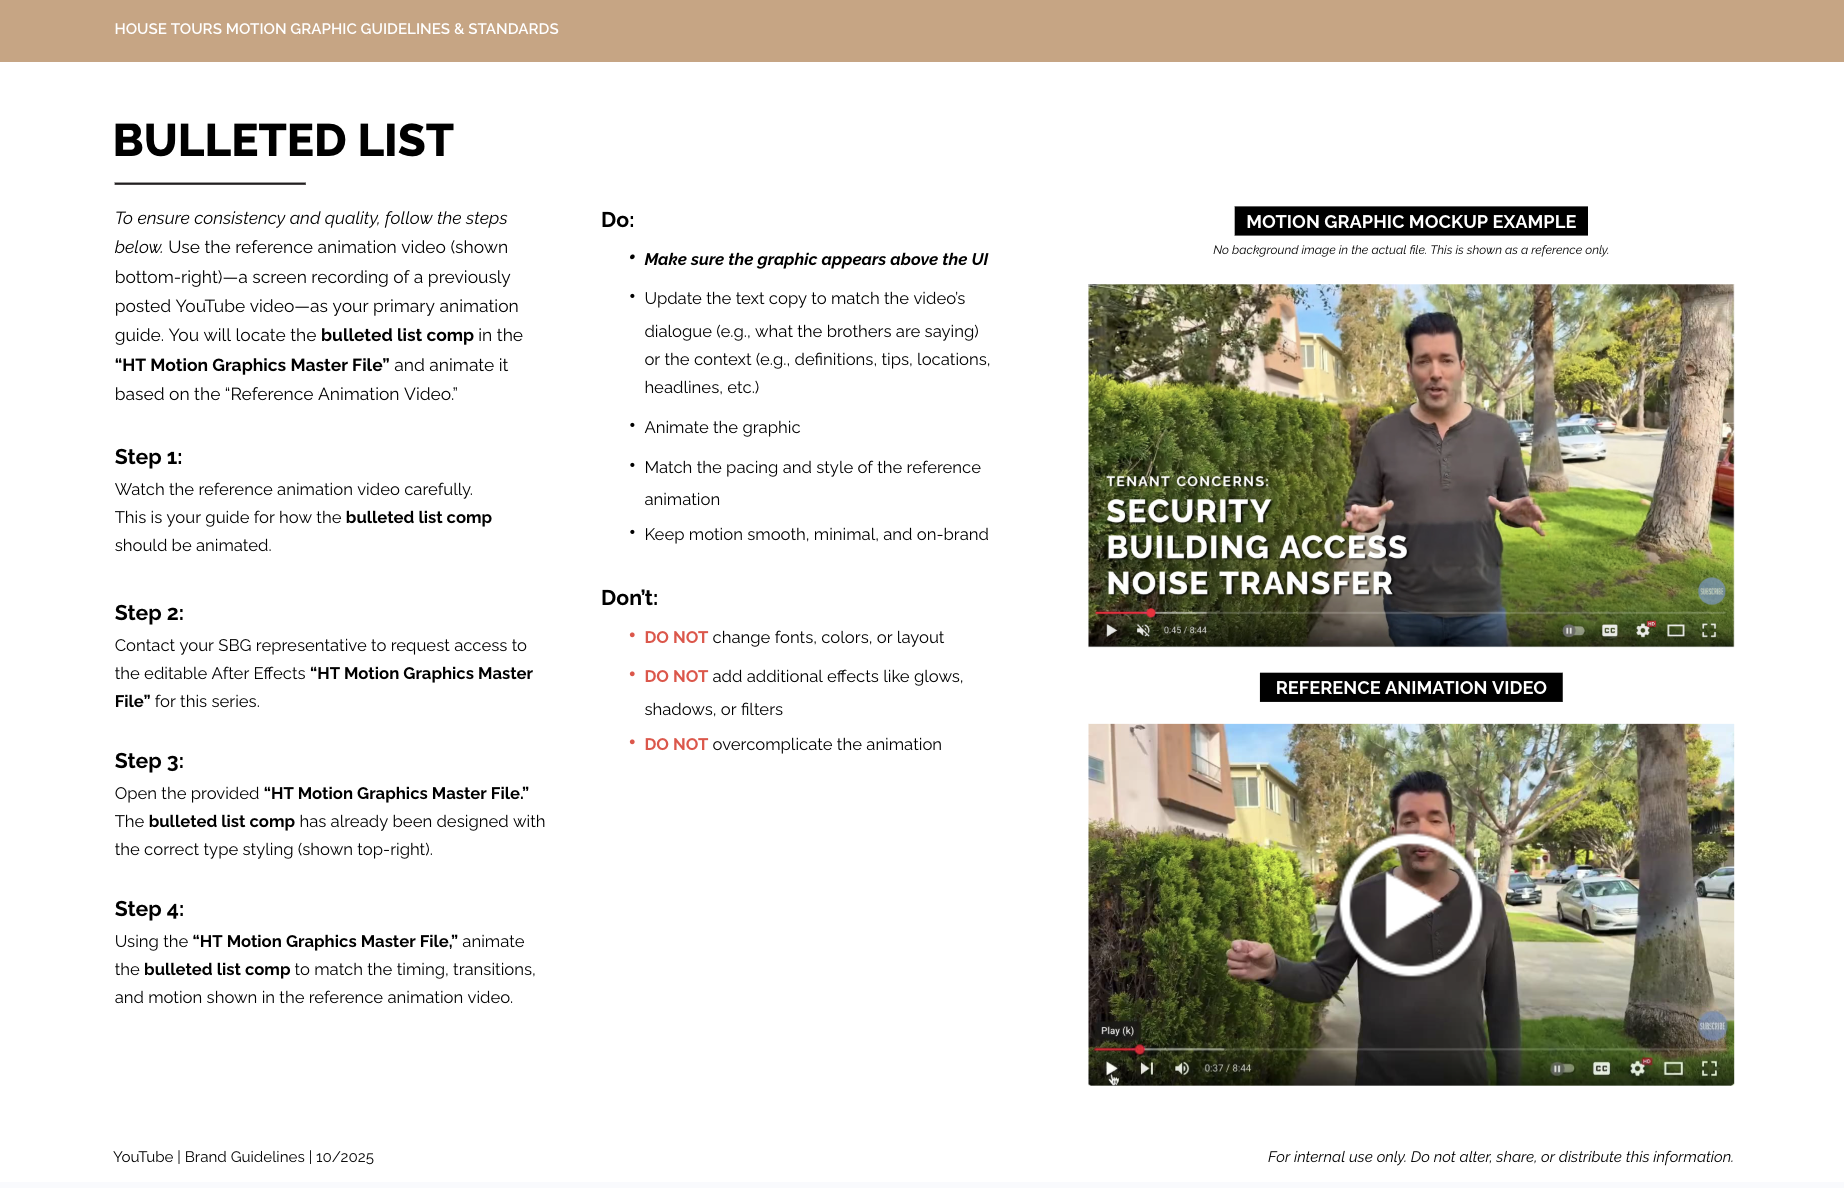This screenshot has height=1188, width=1844.
Task: Click the BULLETED LIST heading
Action: 284,141
